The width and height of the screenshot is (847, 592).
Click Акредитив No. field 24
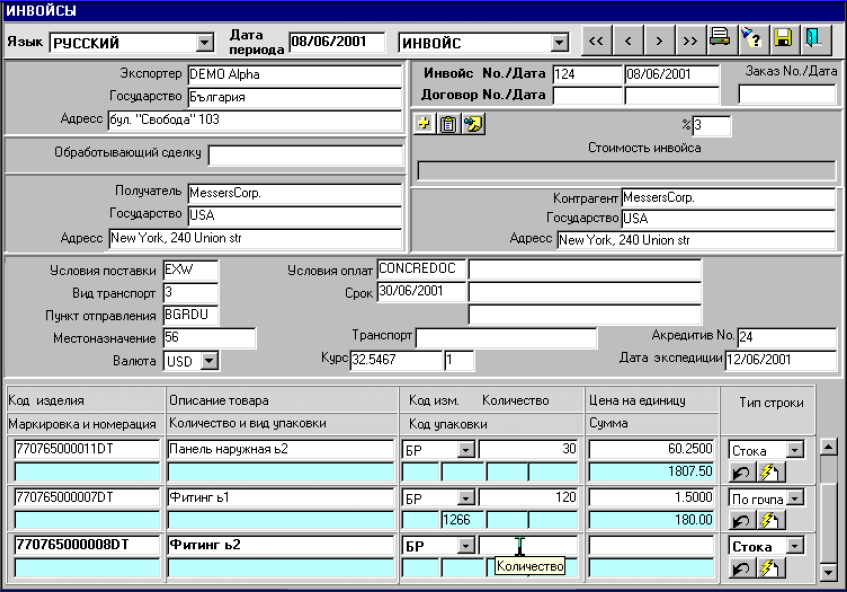(787, 337)
